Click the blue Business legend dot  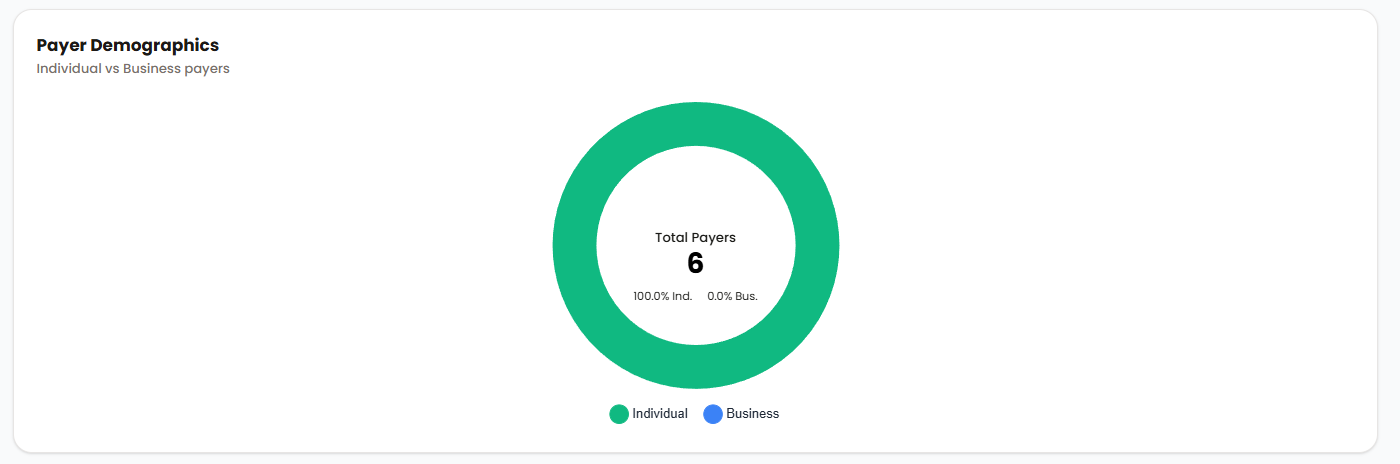coord(713,414)
